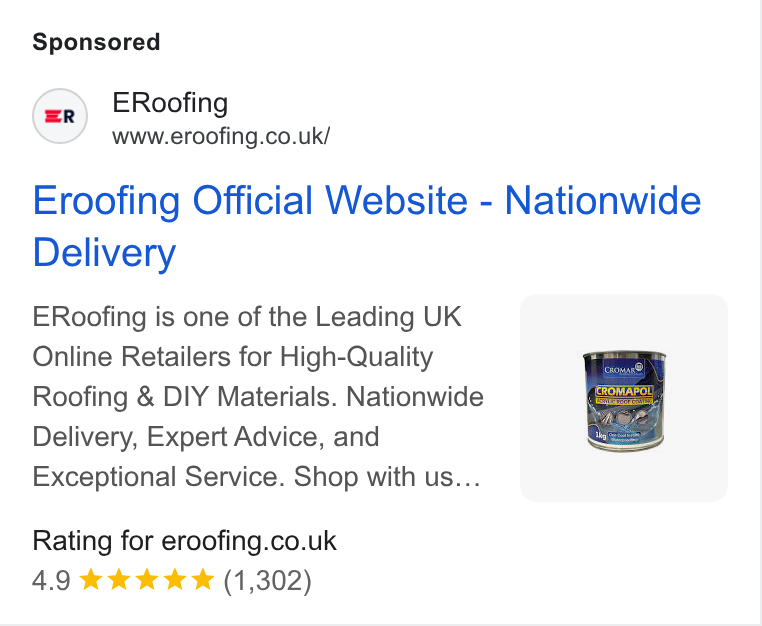Click the 'Online Retailers for High-Quality' line
The image size is (762, 626).
point(232,357)
